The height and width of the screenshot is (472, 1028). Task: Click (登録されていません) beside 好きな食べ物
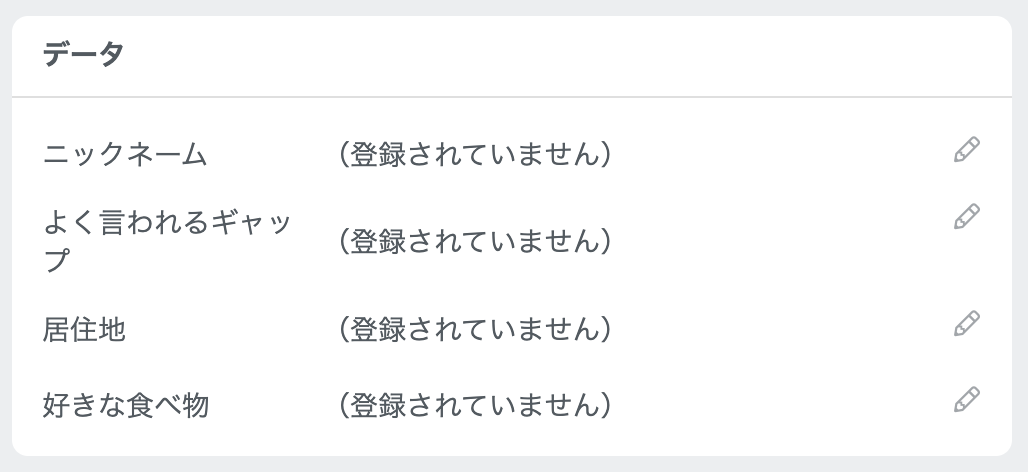475,405
